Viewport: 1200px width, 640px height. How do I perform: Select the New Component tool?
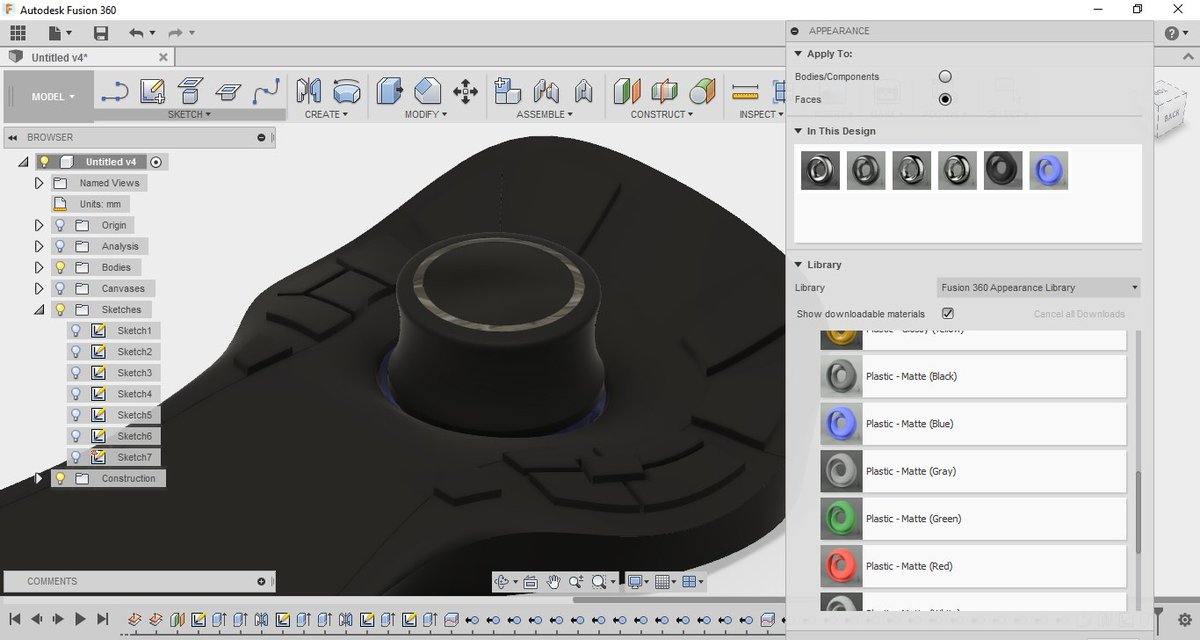point(508,92)
